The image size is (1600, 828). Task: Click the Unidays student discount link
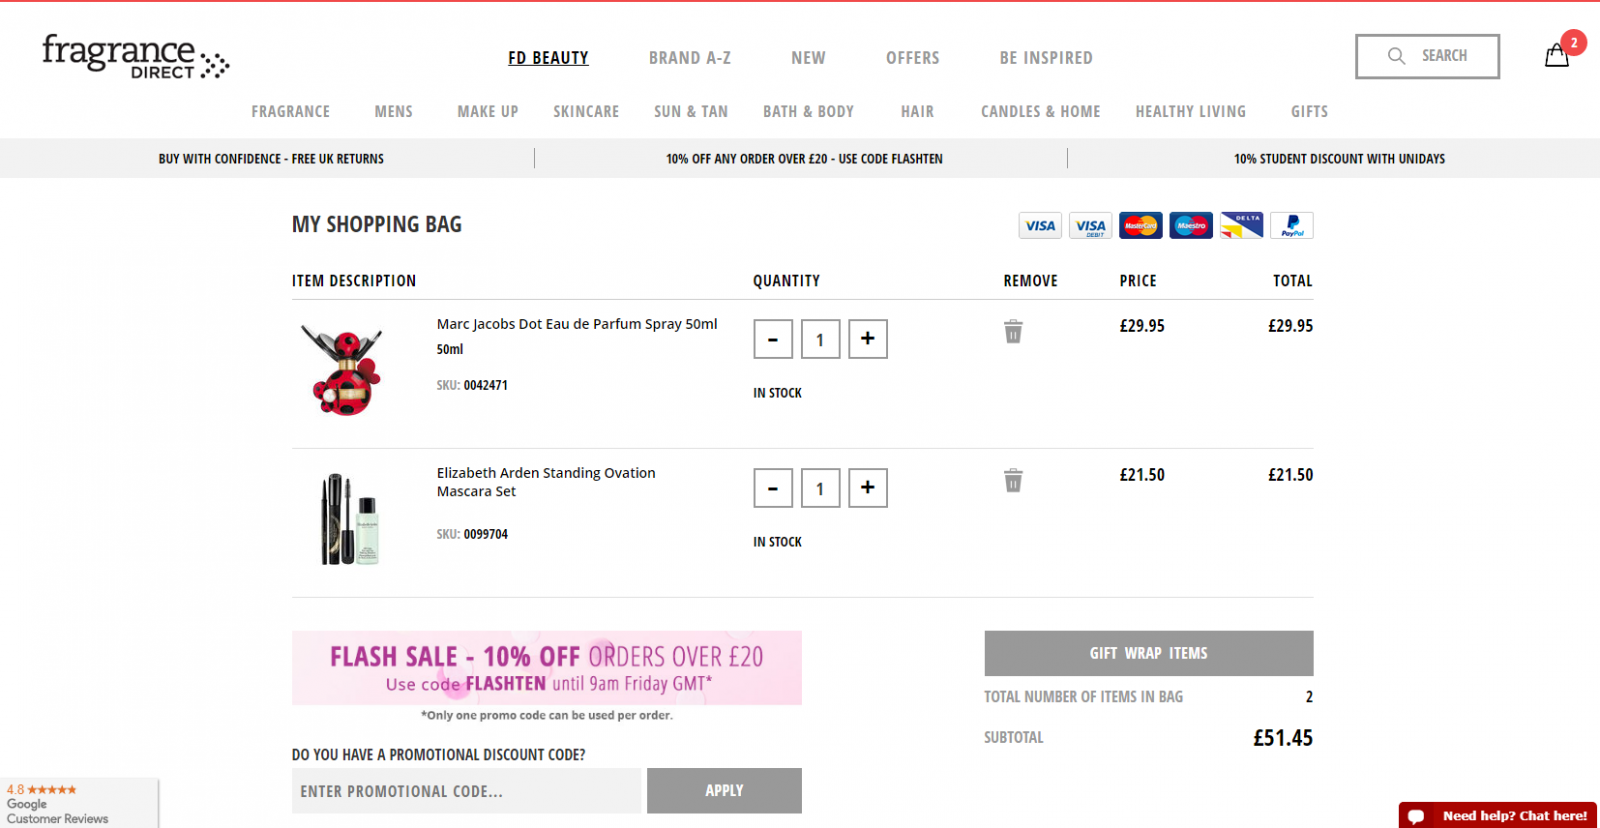tap(1339, 158)
